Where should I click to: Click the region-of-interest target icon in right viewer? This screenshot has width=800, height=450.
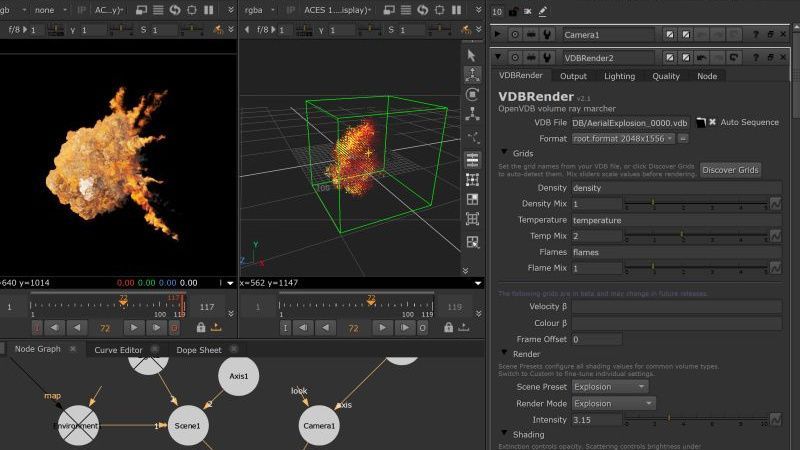pos(439,10)
